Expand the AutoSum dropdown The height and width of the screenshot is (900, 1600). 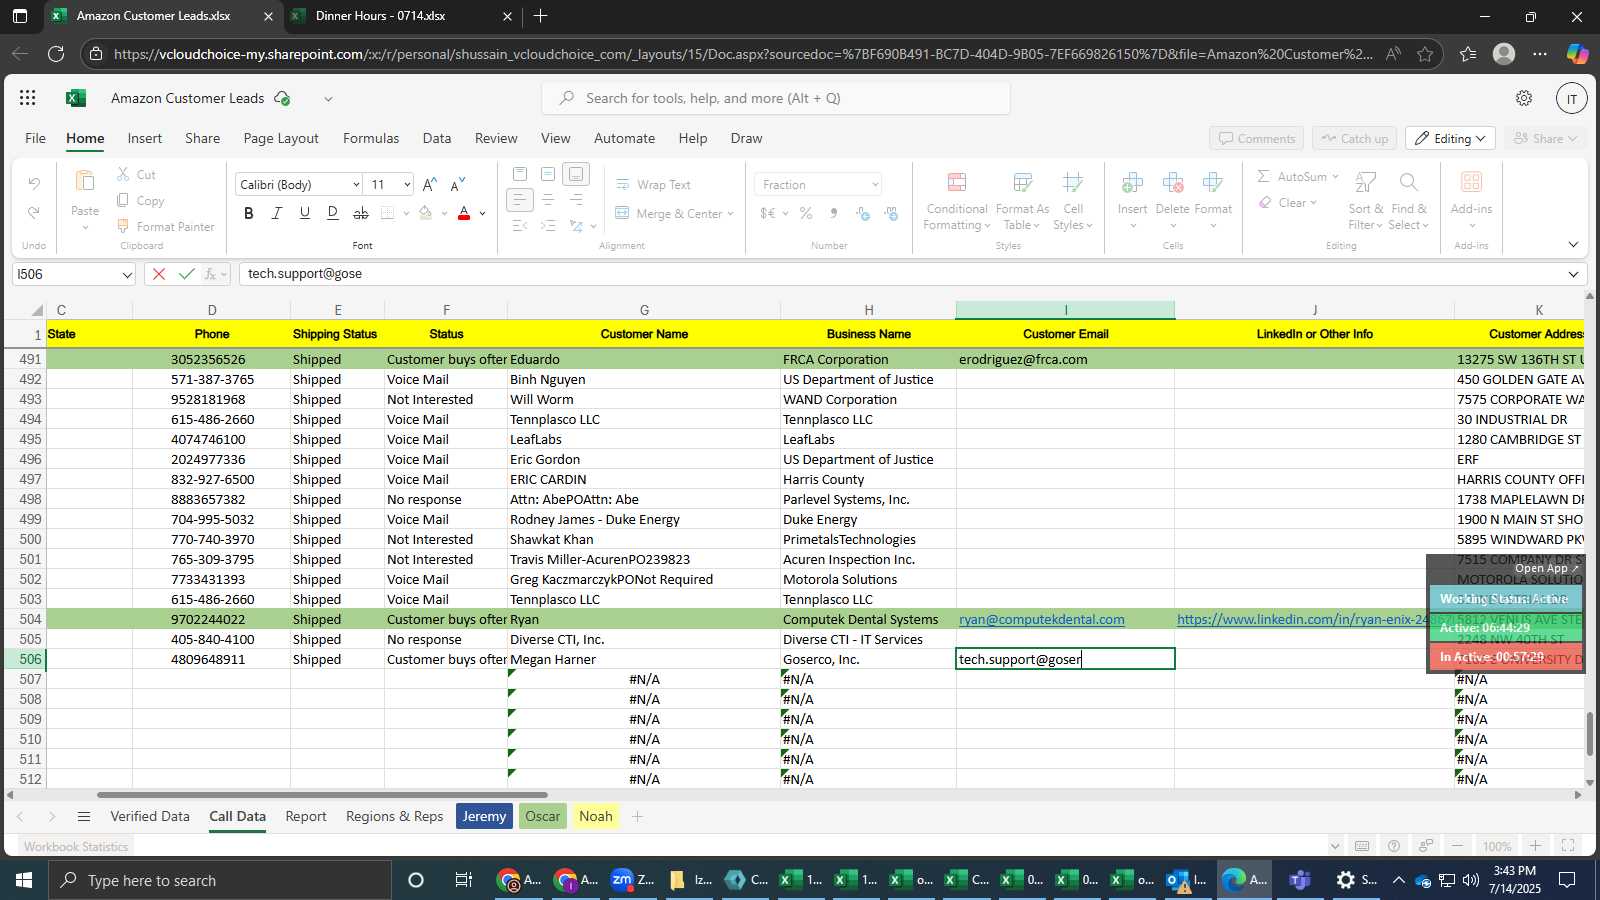pyautogui.click(x=1335, y=177)
